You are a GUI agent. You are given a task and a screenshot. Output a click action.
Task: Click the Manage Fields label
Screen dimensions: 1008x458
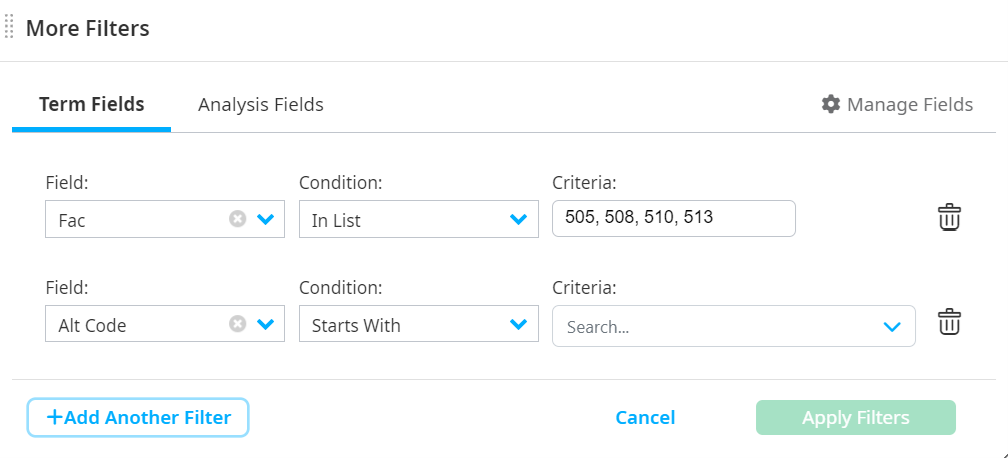[x=909, y=104]
